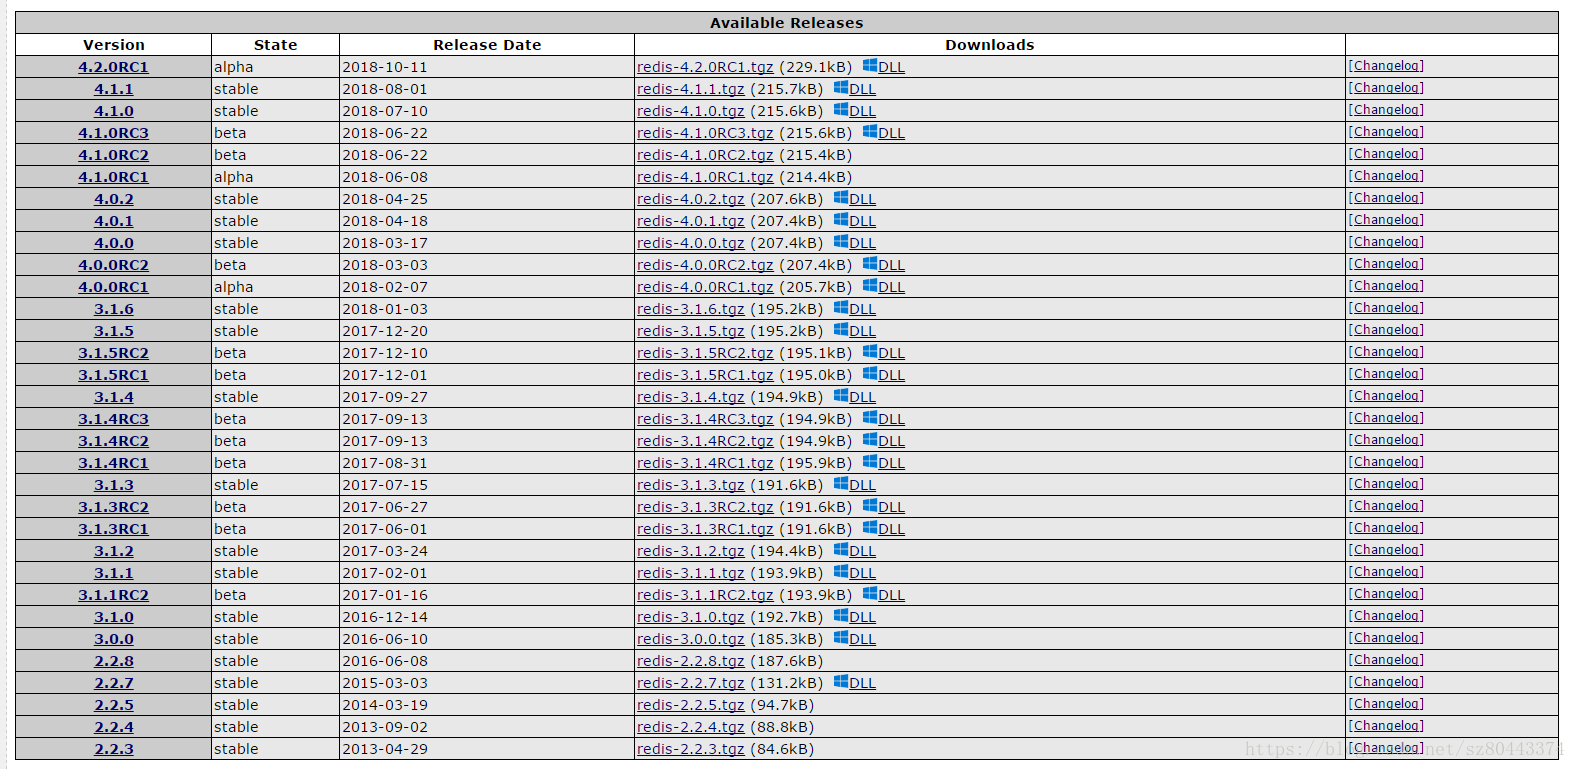Click the Downloads column header
1576x769 pixels.
pos(990,45)
